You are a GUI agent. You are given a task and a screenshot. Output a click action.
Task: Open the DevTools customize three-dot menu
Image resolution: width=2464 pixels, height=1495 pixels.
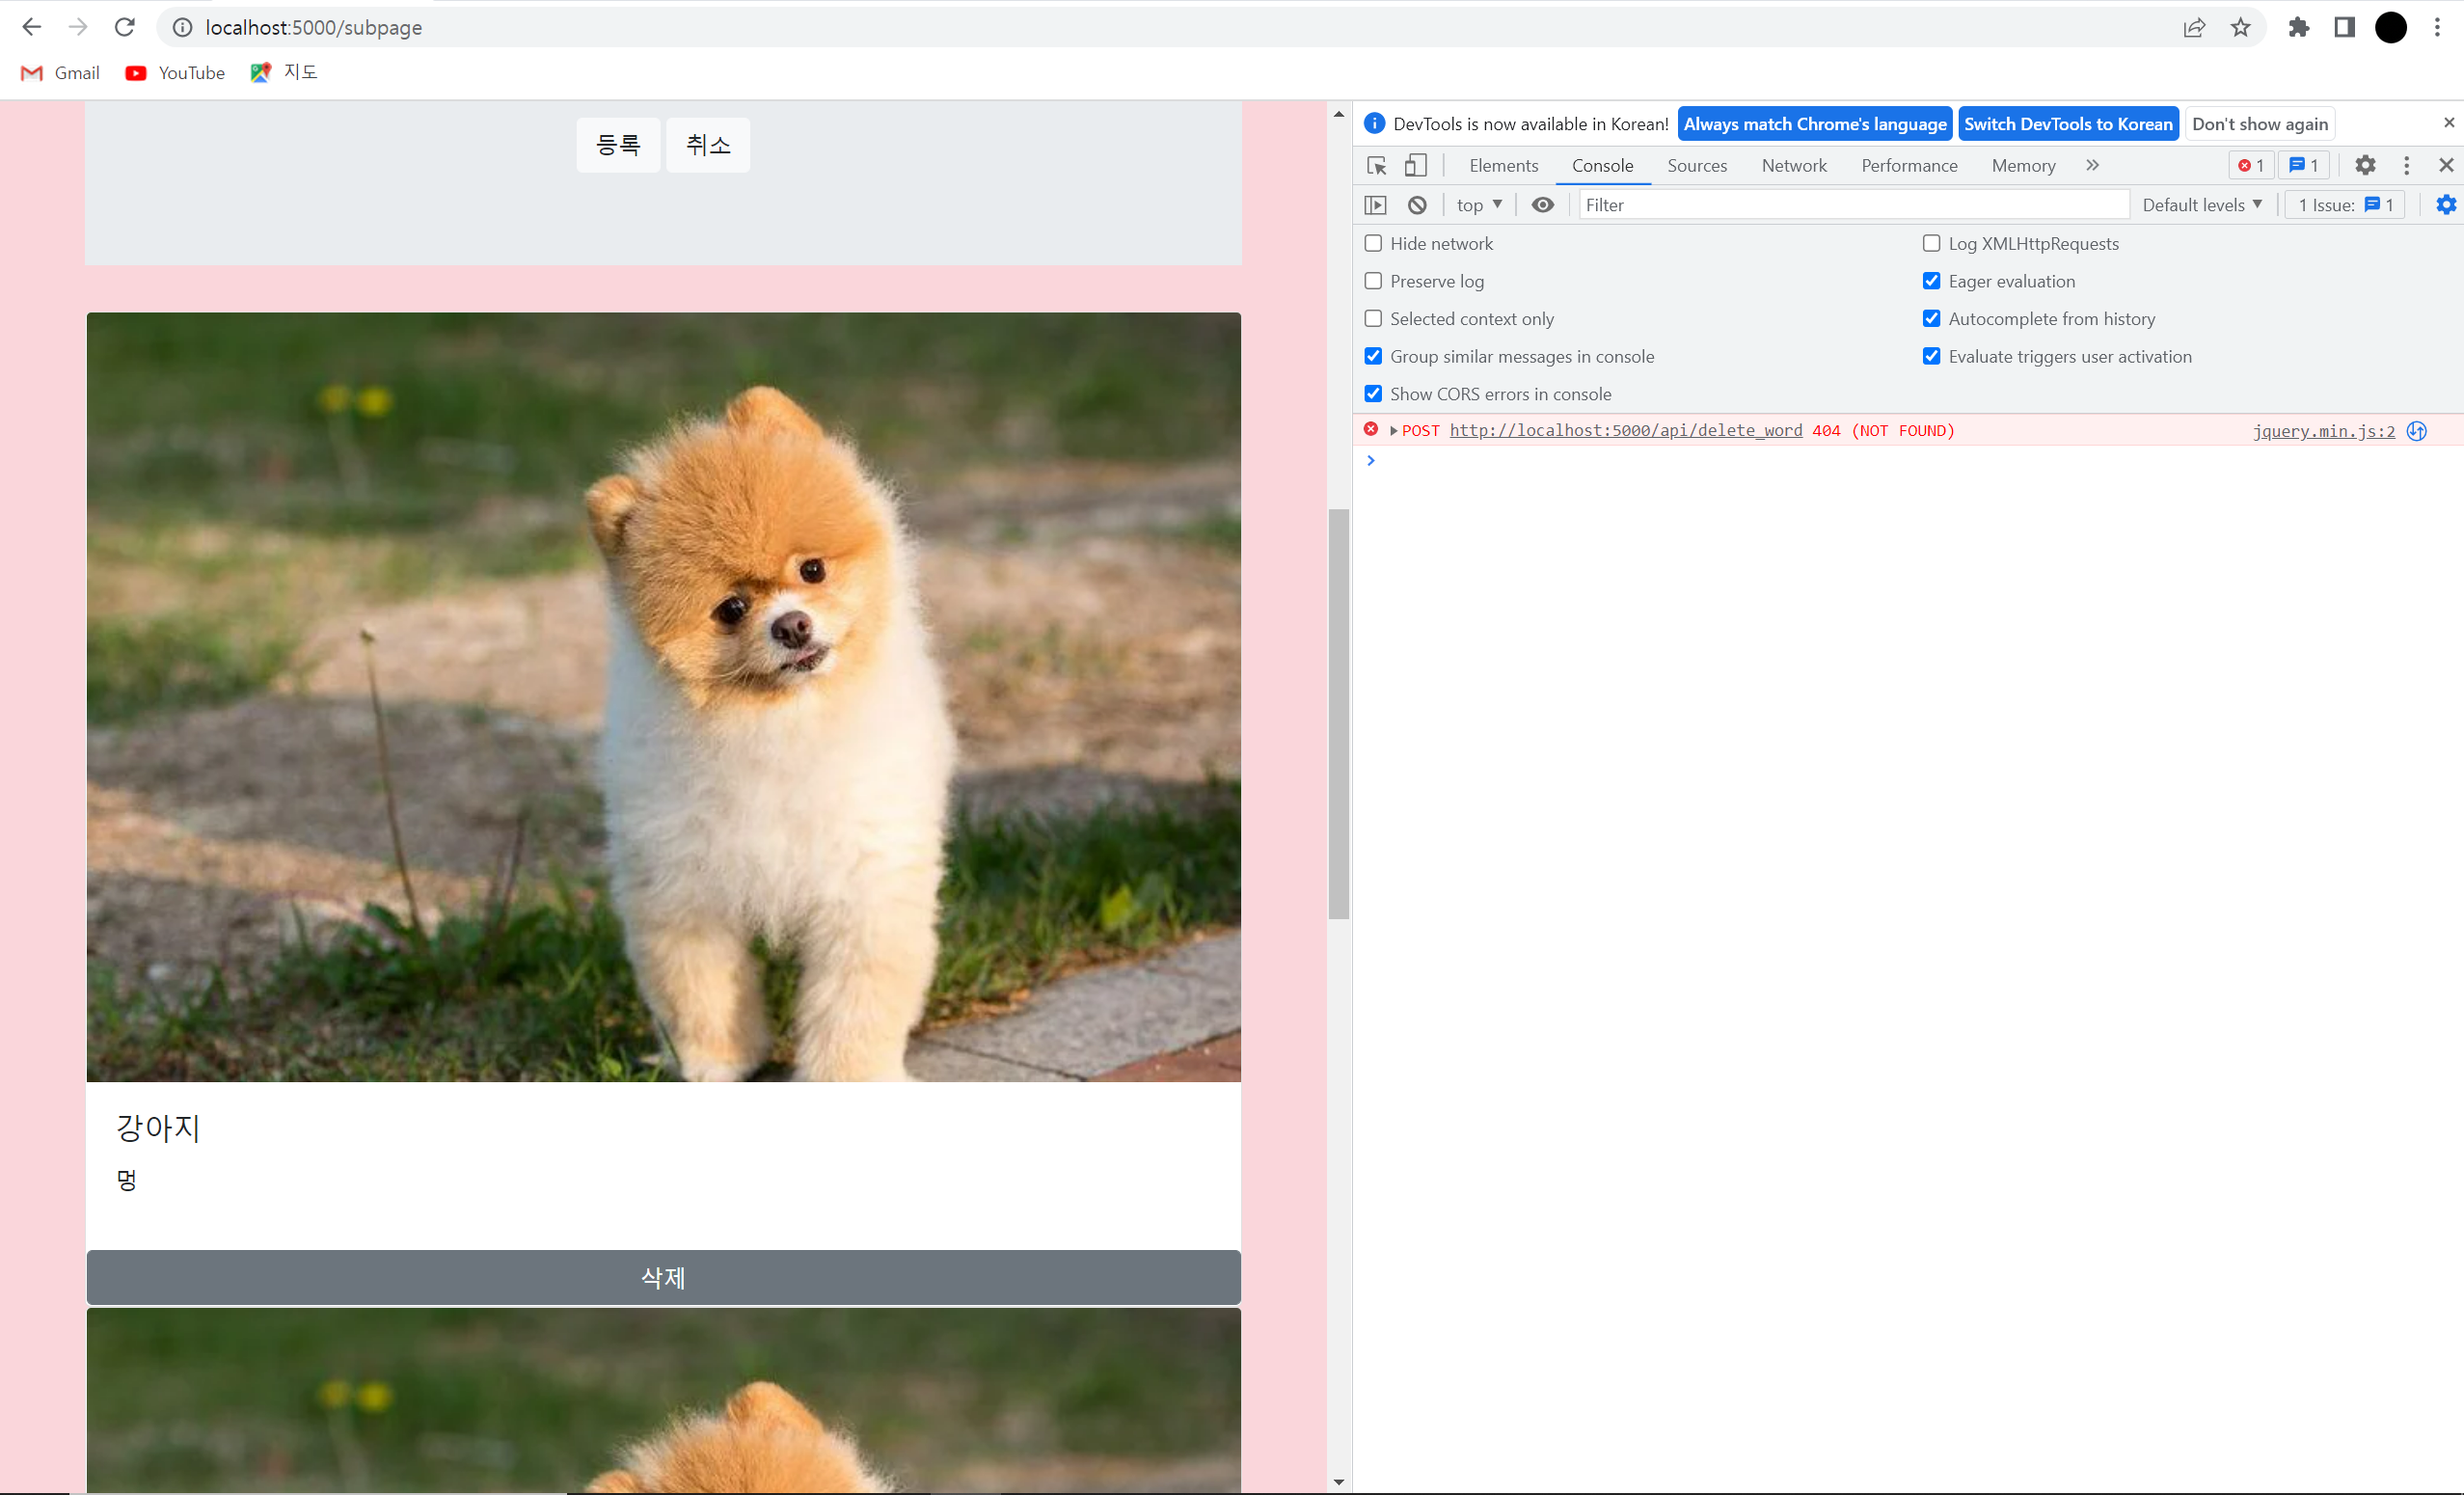pos(2406,165)
